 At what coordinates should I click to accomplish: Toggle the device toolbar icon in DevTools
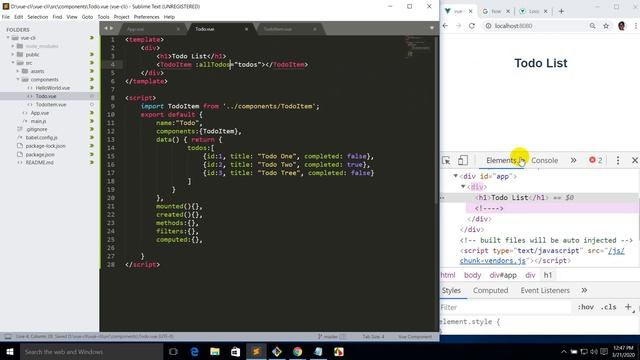[462, 160]
